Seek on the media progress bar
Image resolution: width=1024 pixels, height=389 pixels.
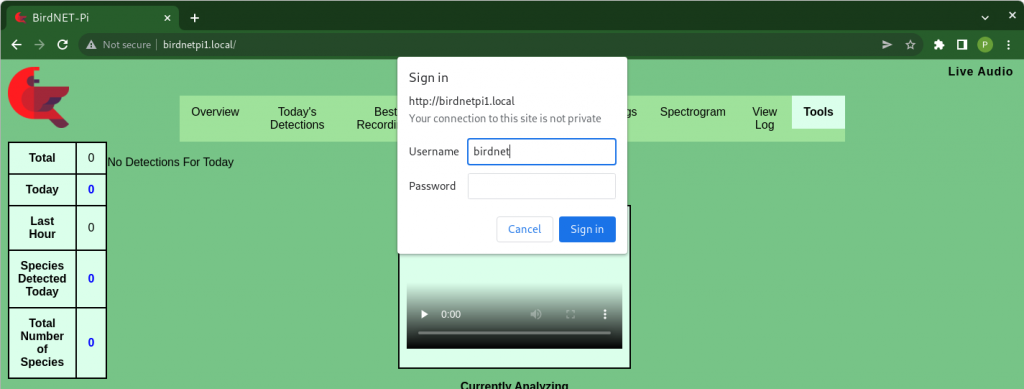(514, 333)
